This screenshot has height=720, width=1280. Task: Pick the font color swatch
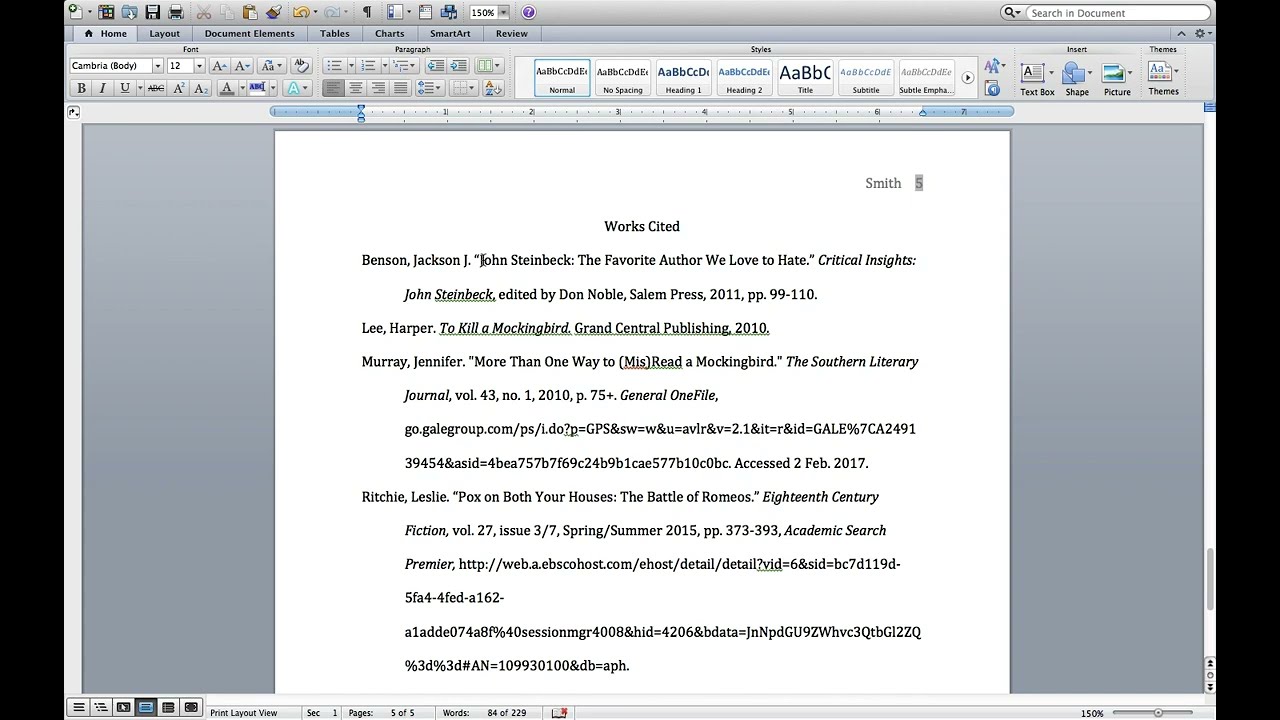click(x=226, y=88)
